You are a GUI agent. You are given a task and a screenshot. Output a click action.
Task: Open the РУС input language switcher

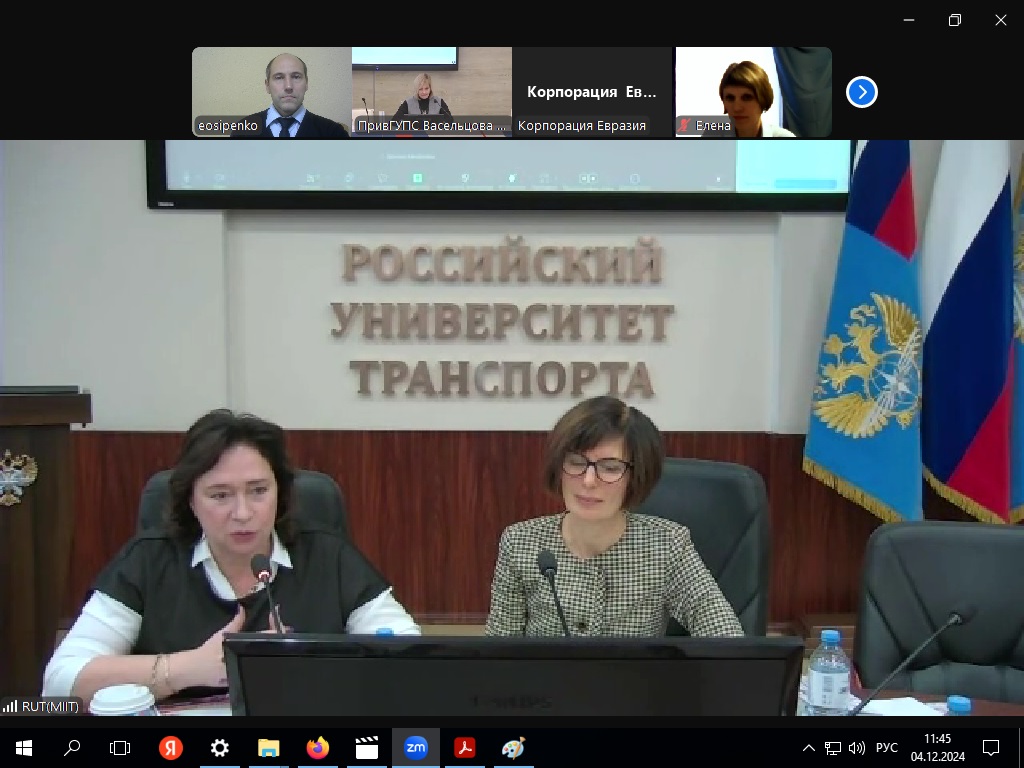tap(887, 747)
